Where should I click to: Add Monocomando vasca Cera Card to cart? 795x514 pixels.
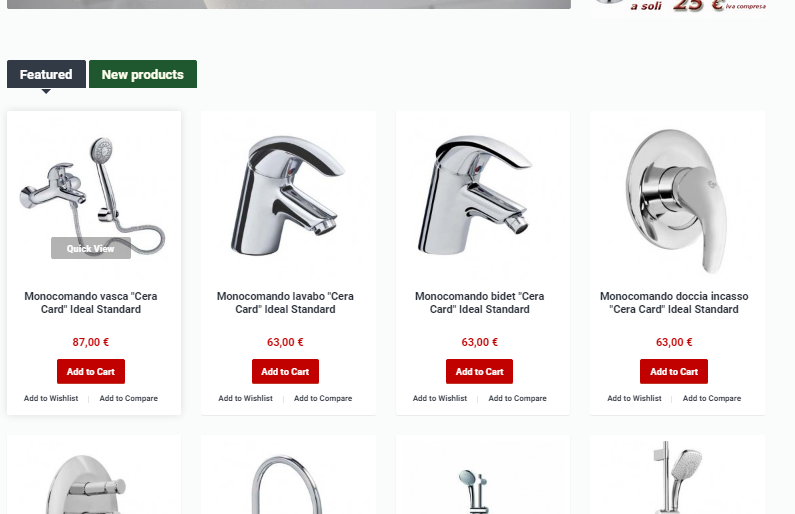point(91,372)
